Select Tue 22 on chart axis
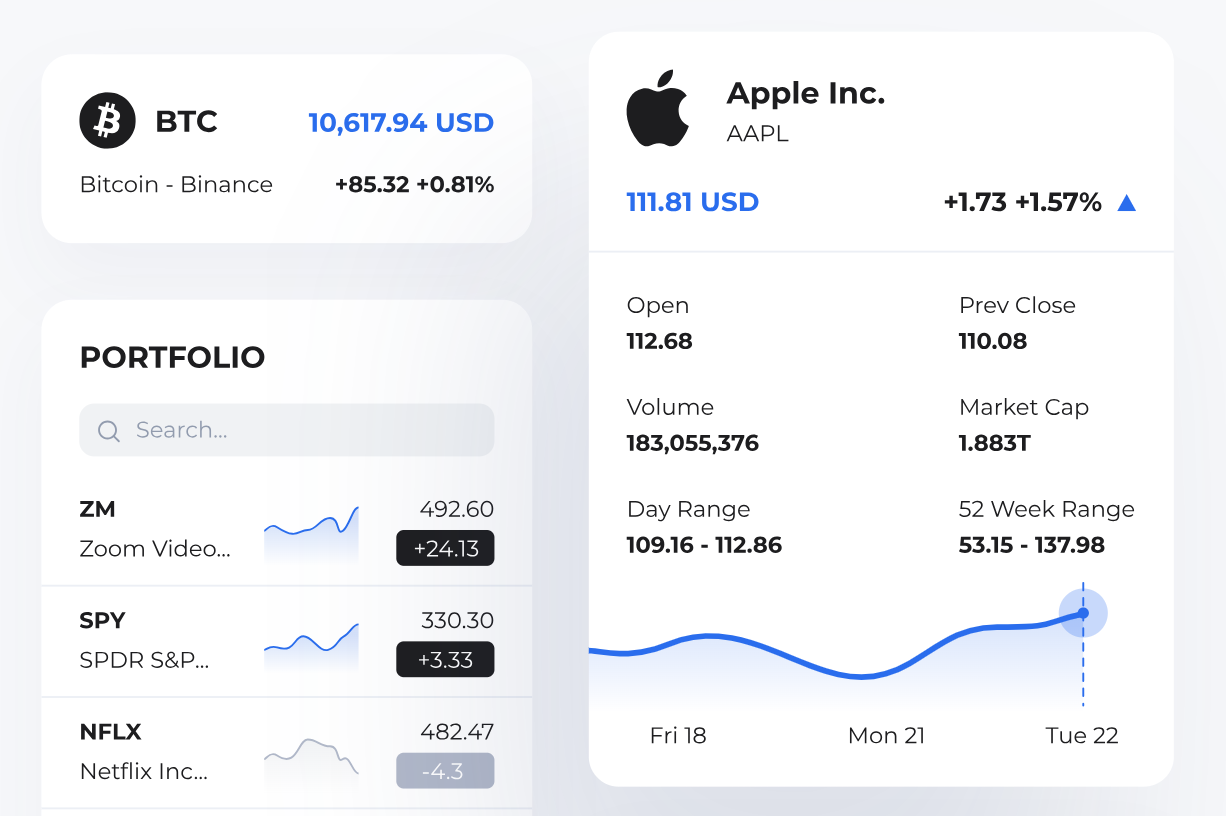The height and width of the screenshot is (816, 1226). point(1081,736)
